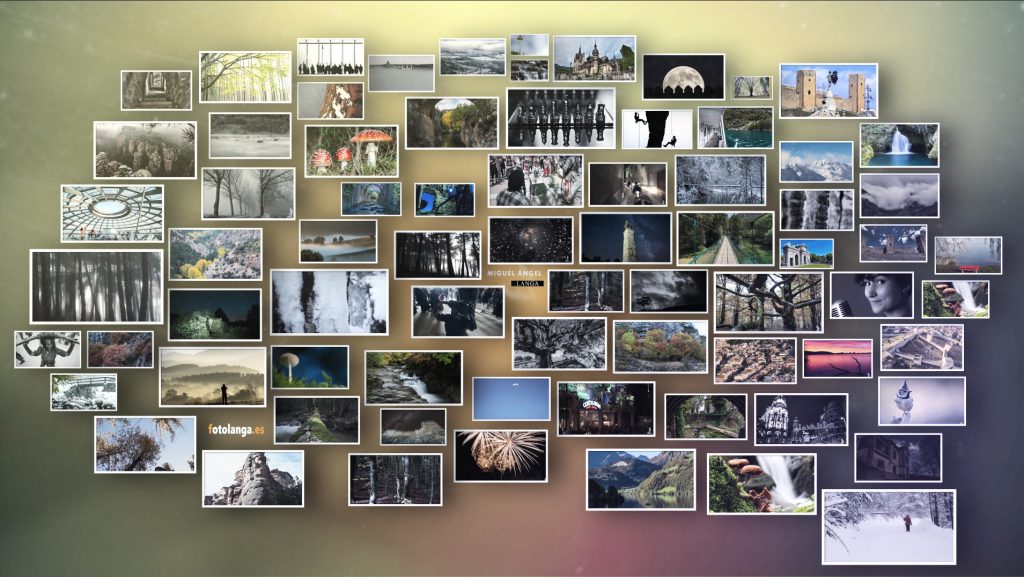
Task: View the forest suspension footbridge photo
Action: 725,238
